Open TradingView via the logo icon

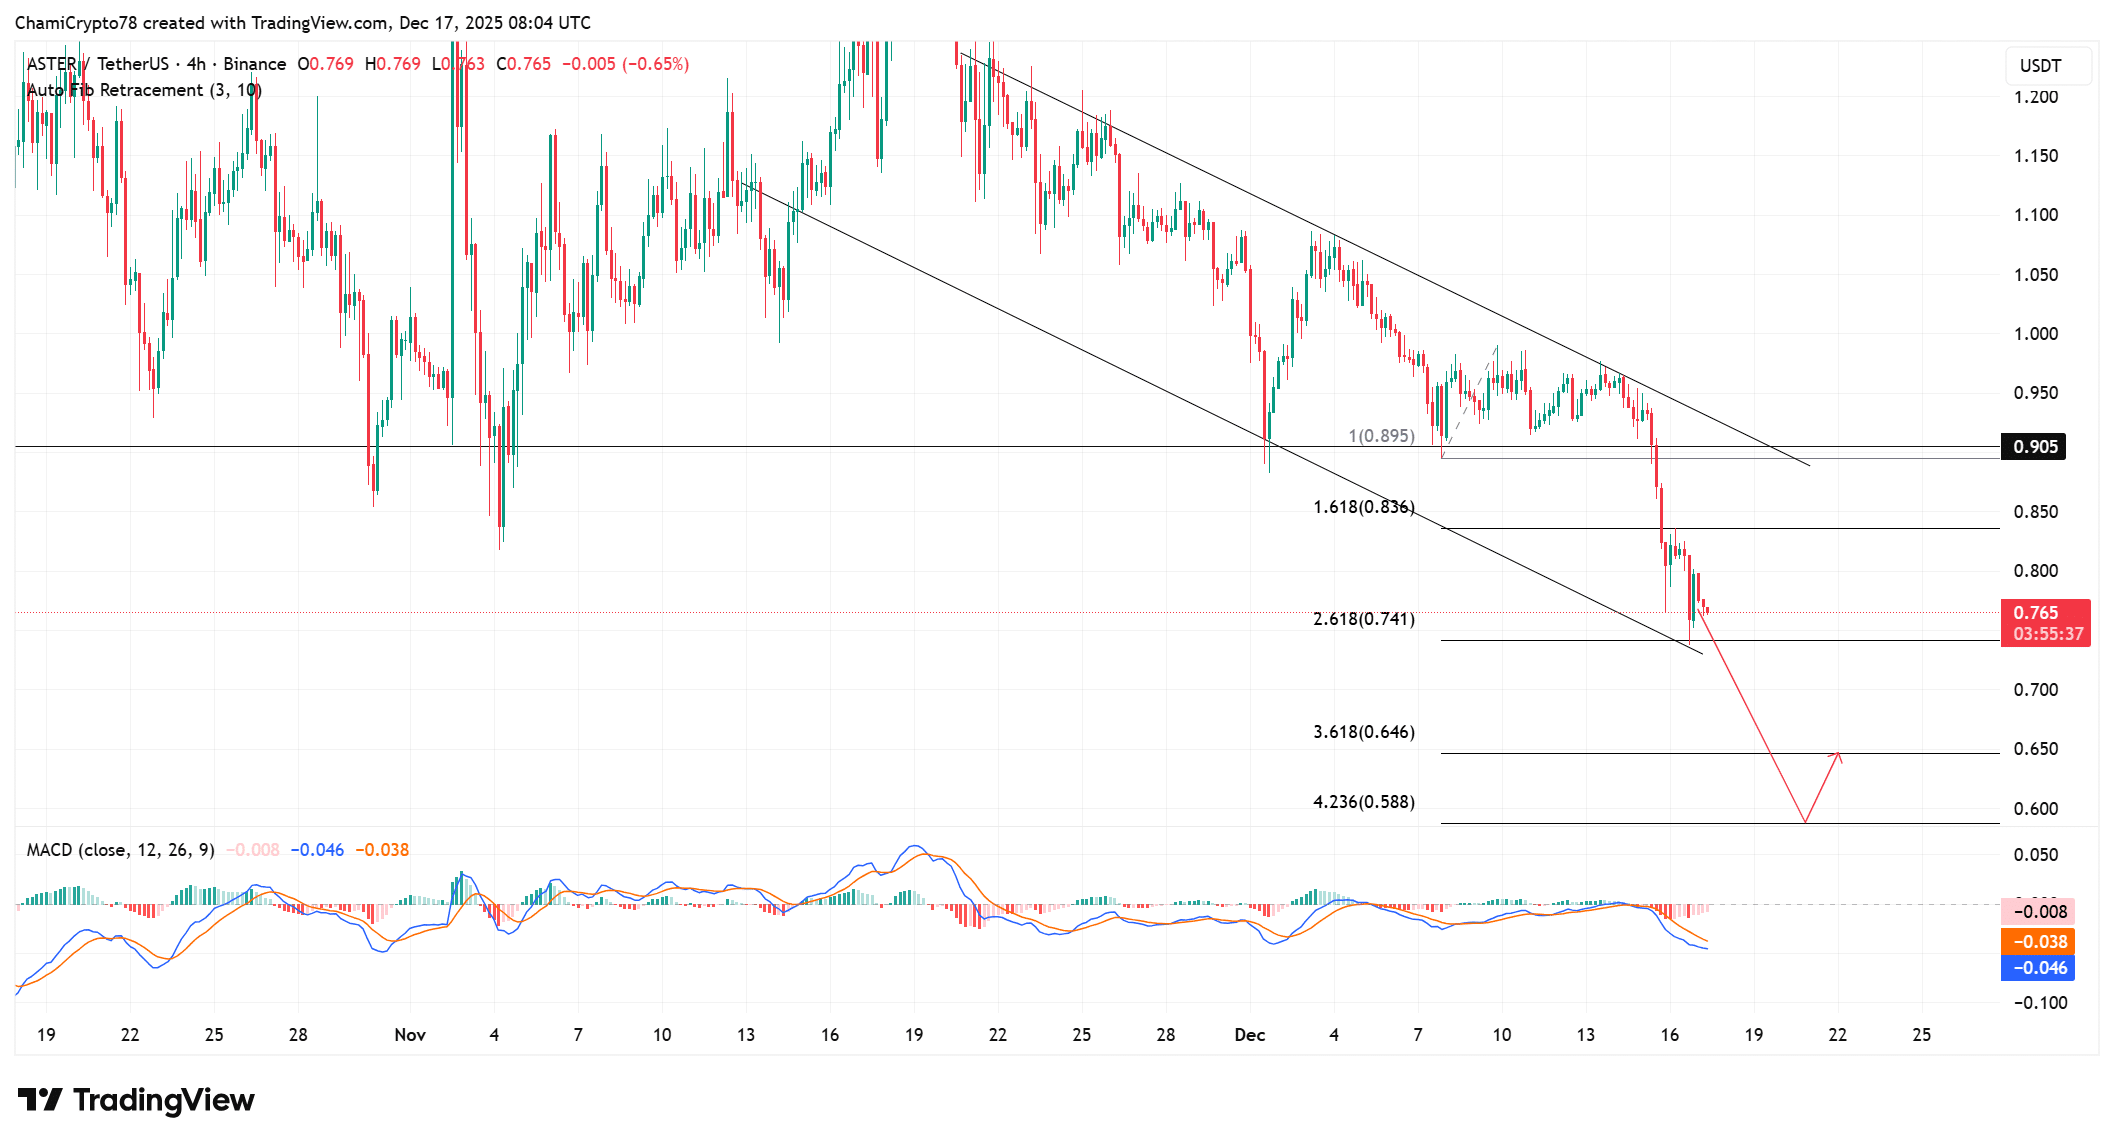pyautogui.click(x=38, y=1100)
